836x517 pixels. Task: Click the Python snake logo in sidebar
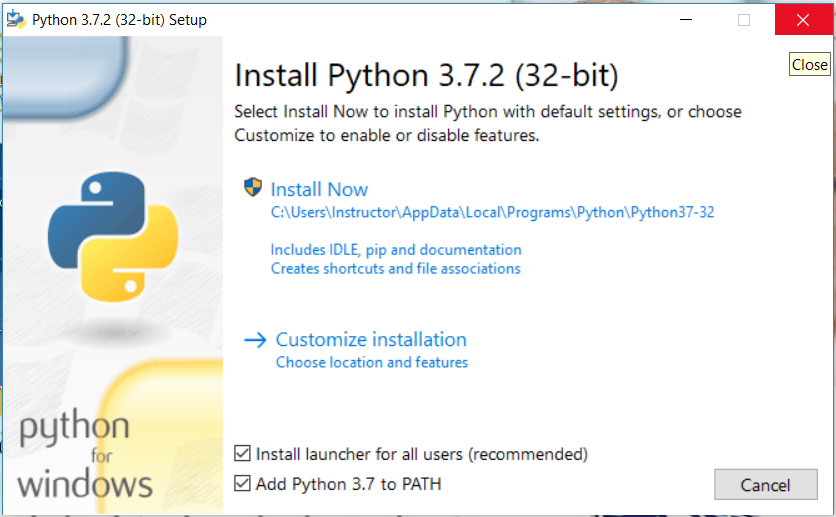tap(113, 237)
